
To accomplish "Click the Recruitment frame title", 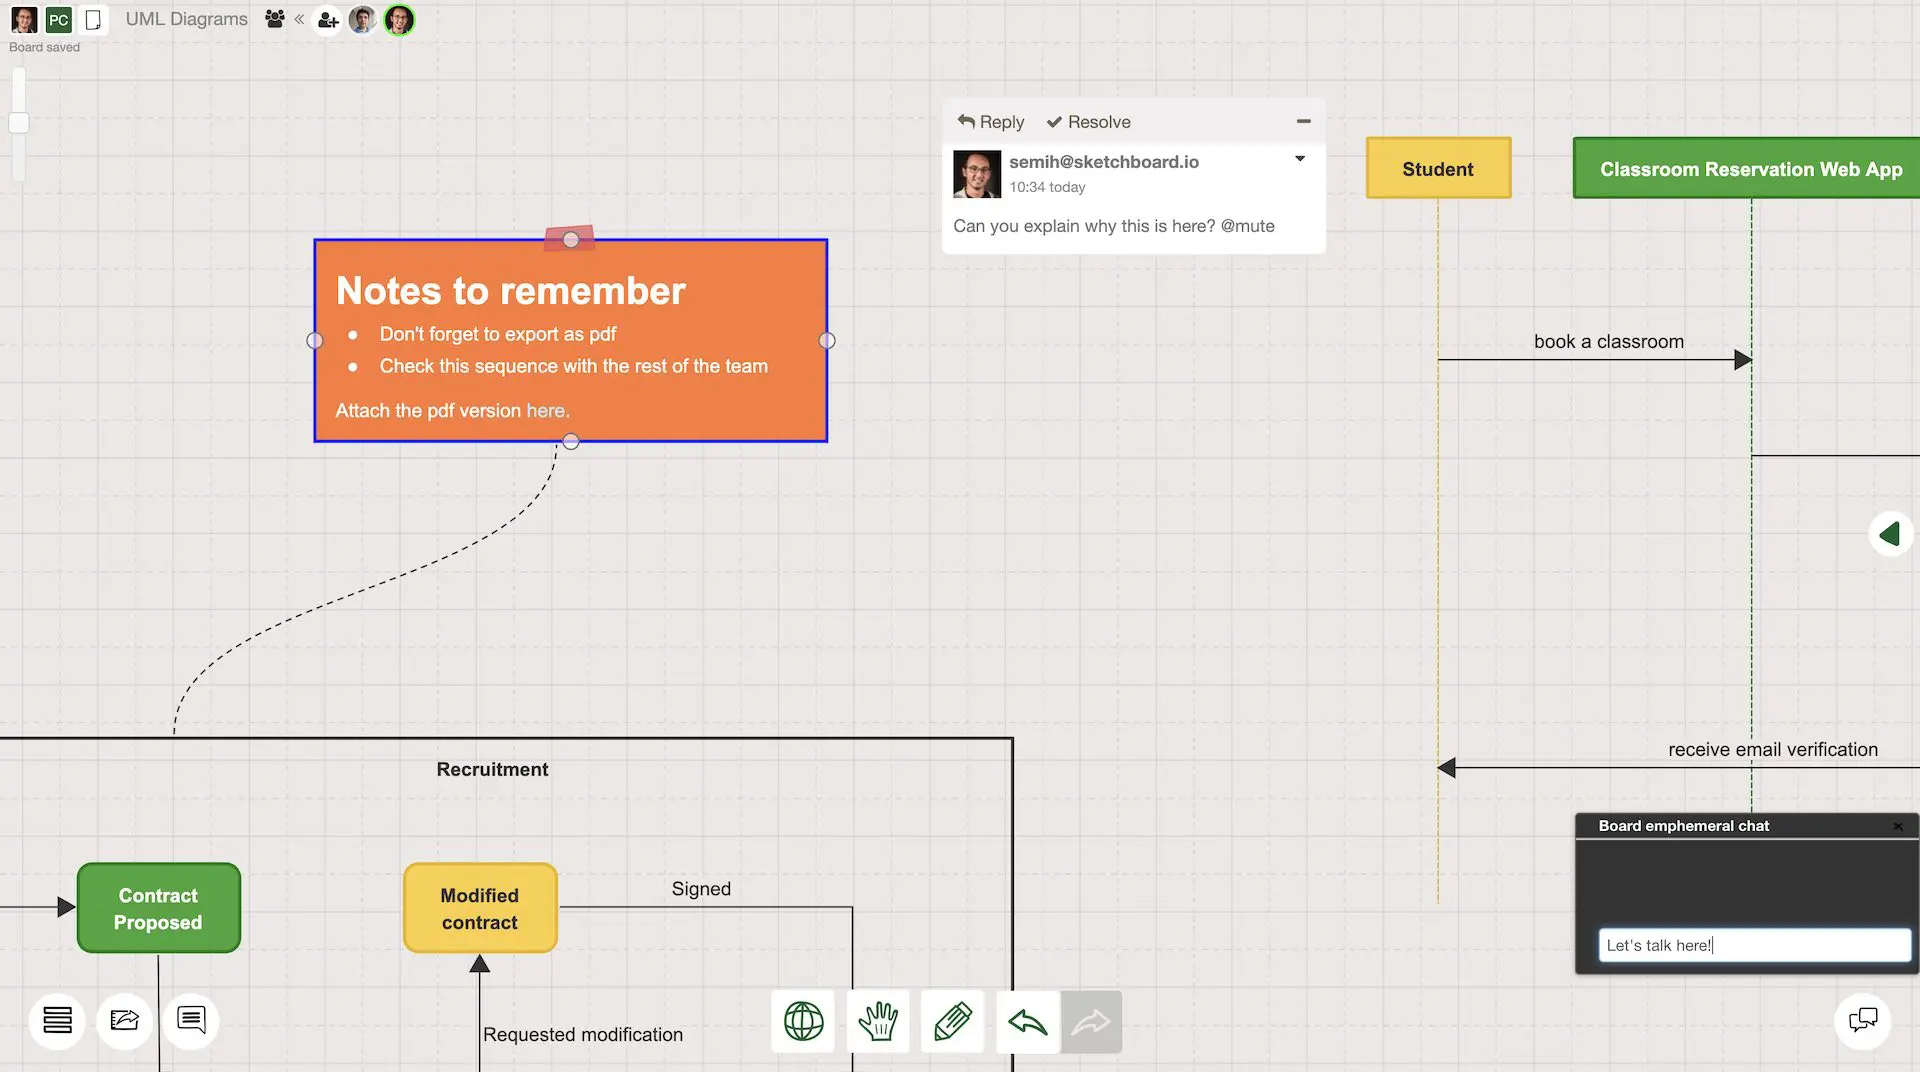I will (492, 769).
